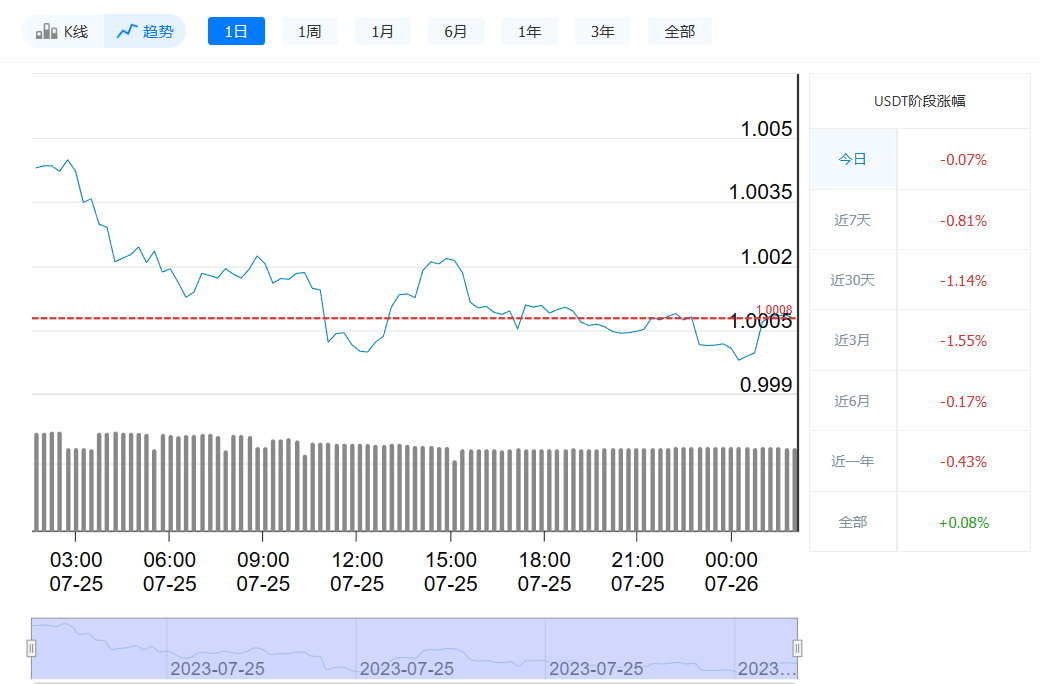Viewport: 1040px width, 684px height.
Task: Switch chart to 3年 view
Action: [x=602, y=31]
